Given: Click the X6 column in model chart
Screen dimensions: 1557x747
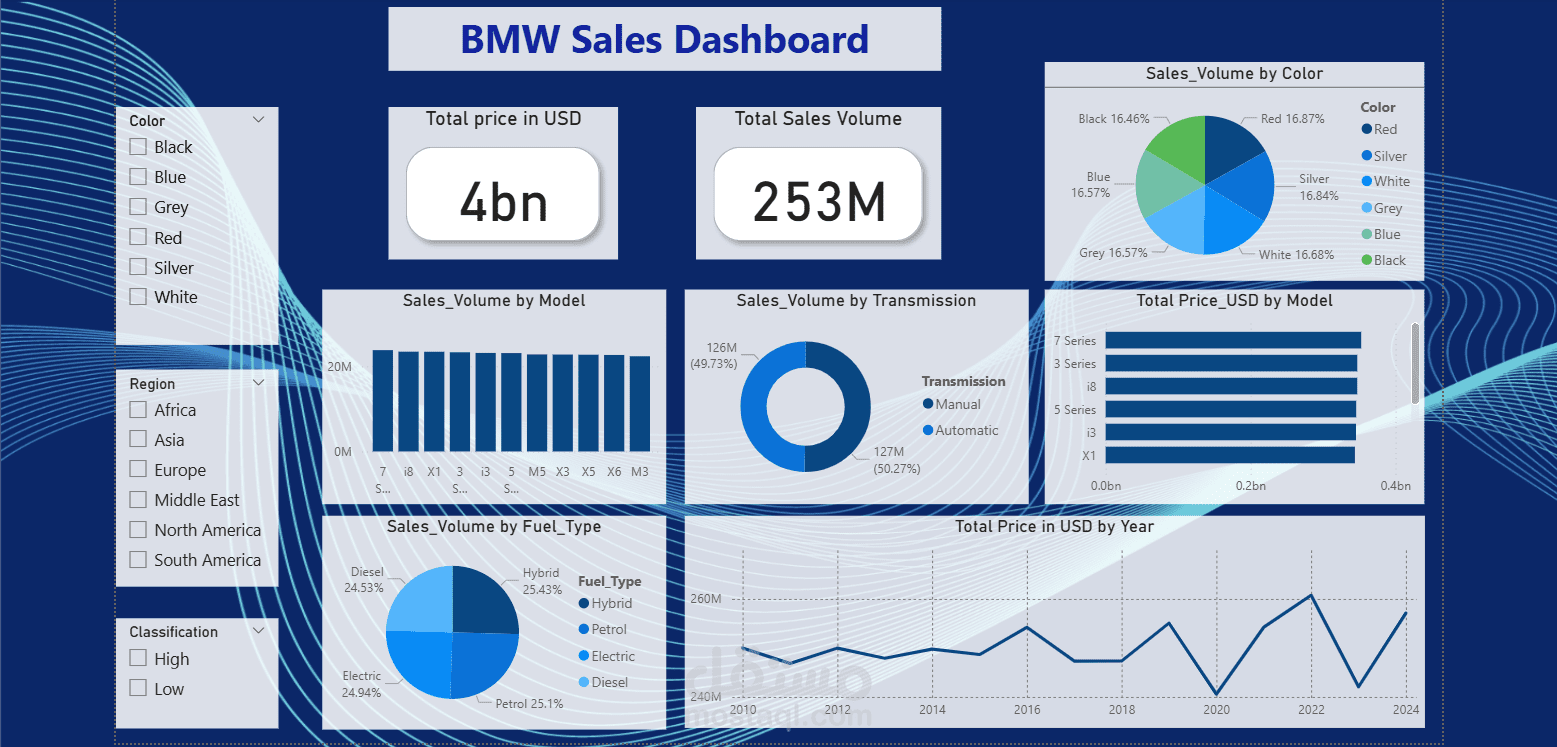Looking at the screenshot, I should pos(614,403).
